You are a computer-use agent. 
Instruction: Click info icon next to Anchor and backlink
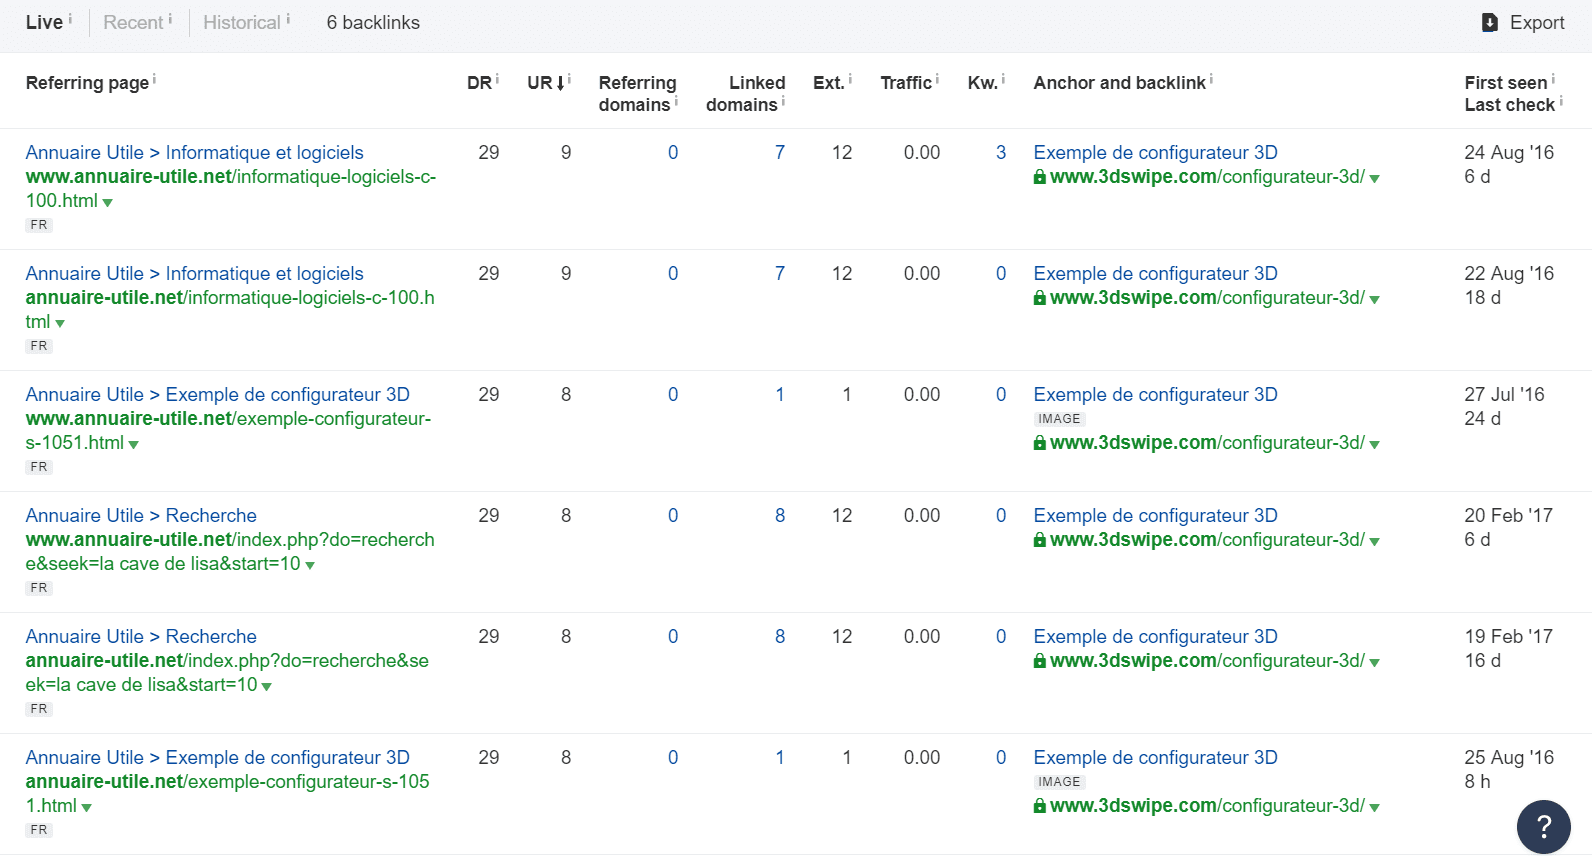pyautogui.click(x=1211, y=79)
